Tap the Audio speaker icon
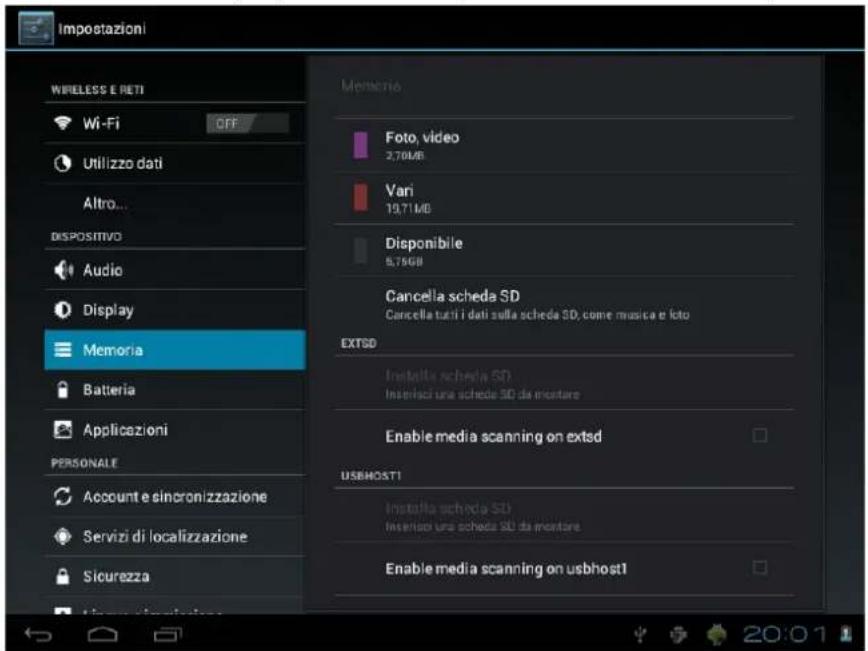The width and height of the screenshot is (868, 651). (x=63, y=270)
